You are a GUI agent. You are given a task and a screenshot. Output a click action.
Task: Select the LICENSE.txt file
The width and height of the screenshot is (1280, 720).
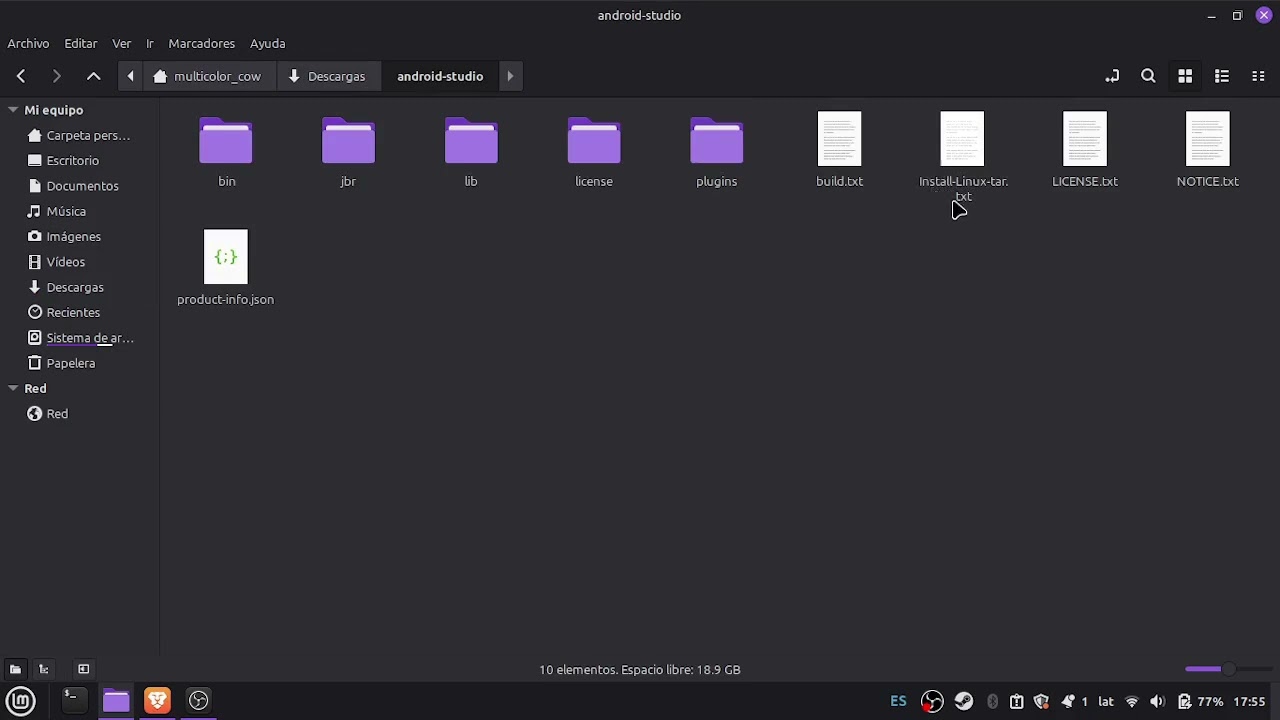tap(1085, 150)
